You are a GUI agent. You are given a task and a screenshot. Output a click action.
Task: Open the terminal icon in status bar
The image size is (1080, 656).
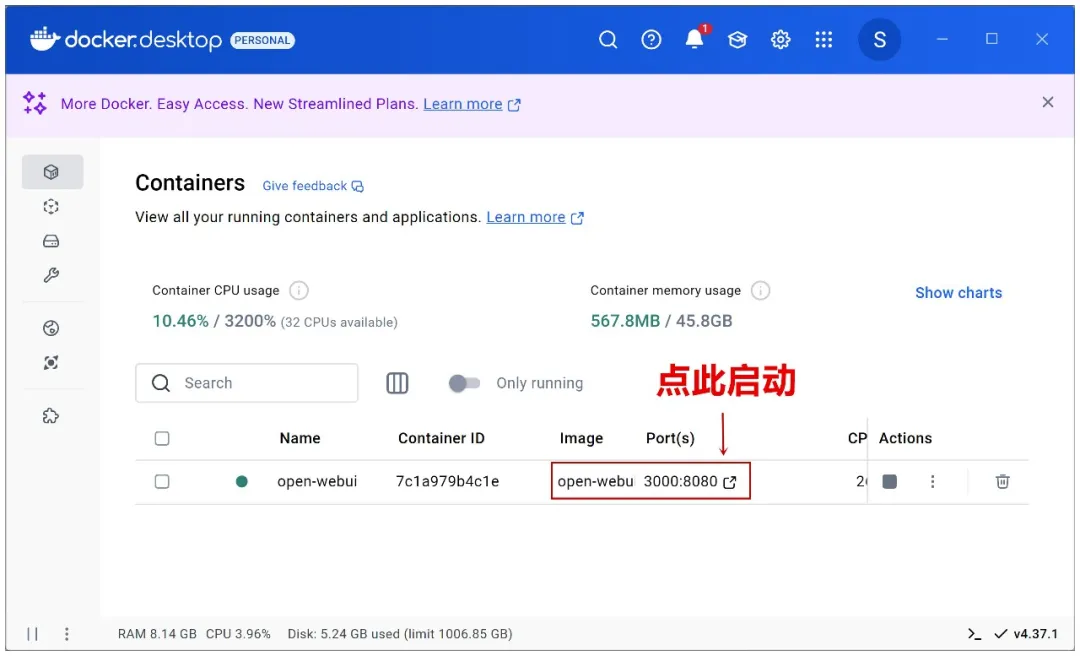[974, 634]
